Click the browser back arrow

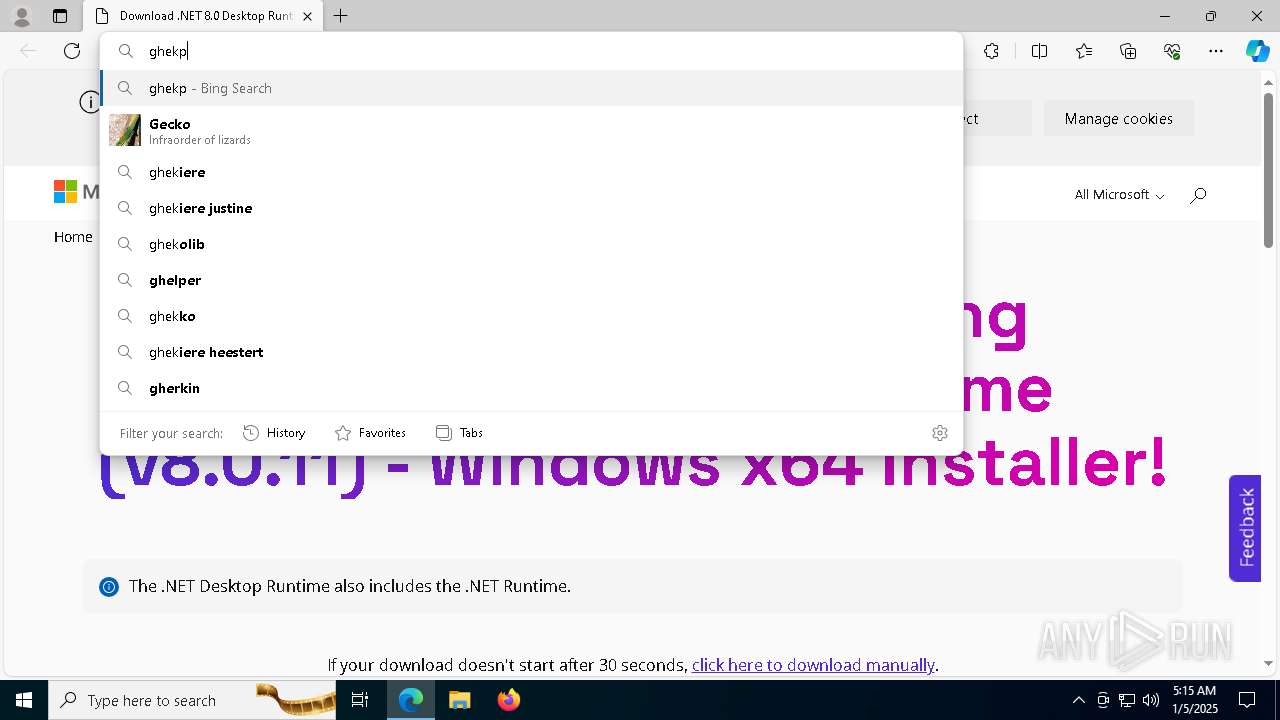click(28, 51)
